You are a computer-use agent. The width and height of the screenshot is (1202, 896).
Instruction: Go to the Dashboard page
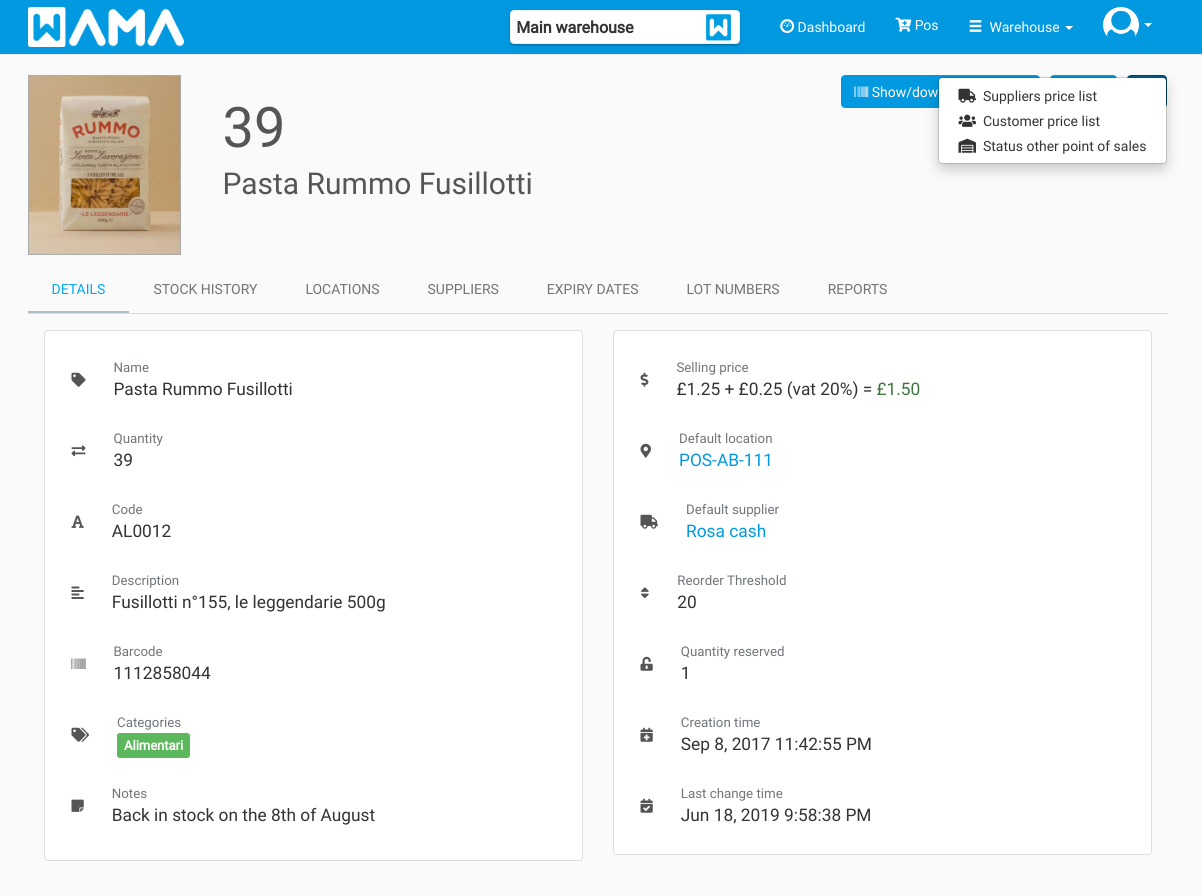tap(822, 27)
